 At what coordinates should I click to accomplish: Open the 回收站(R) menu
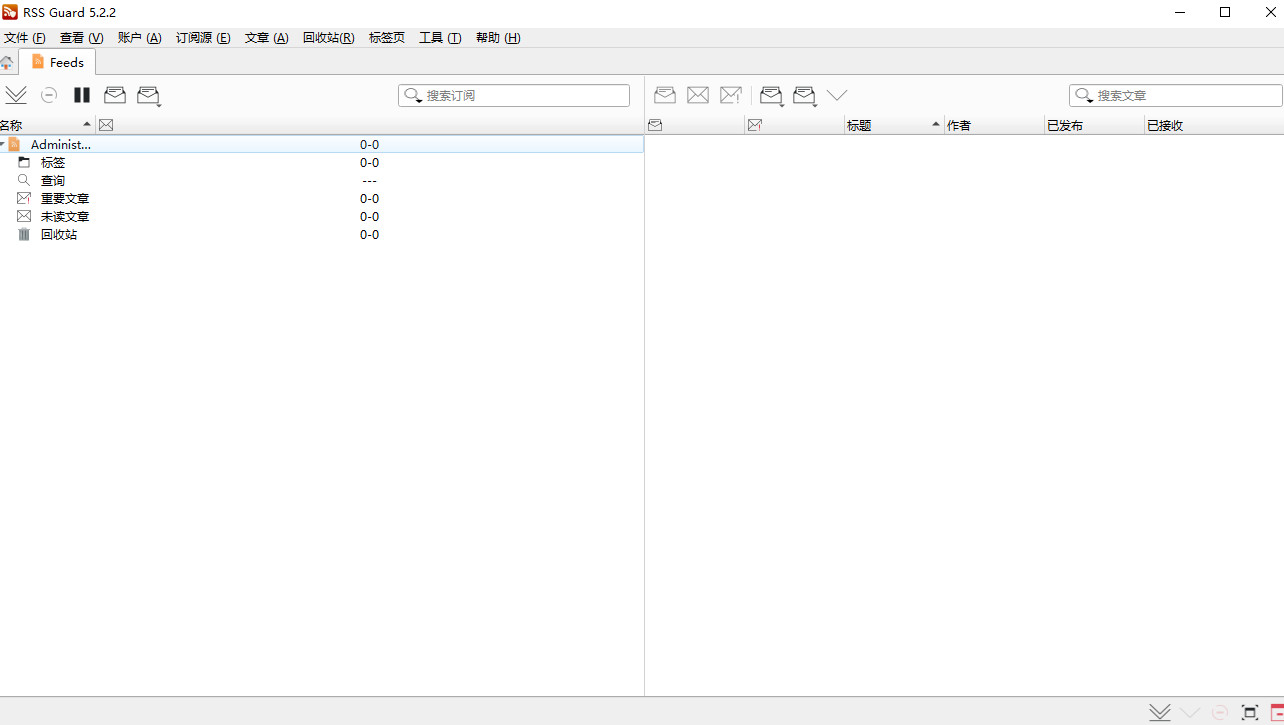tap(329, 38)
